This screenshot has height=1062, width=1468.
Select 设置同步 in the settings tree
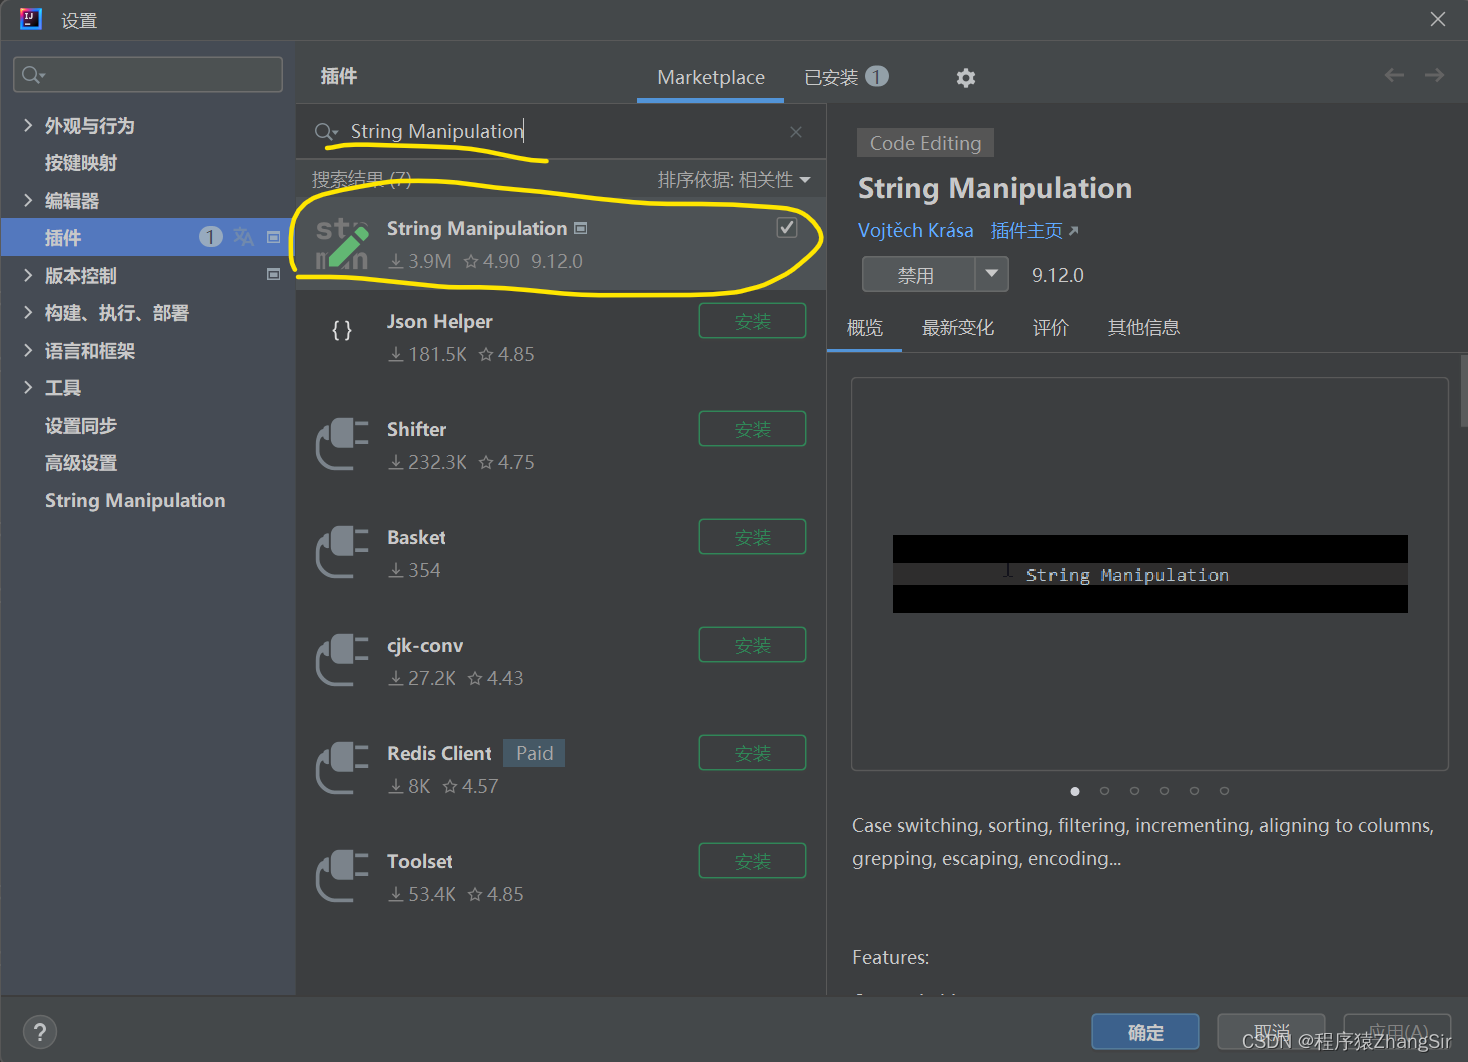81,426
